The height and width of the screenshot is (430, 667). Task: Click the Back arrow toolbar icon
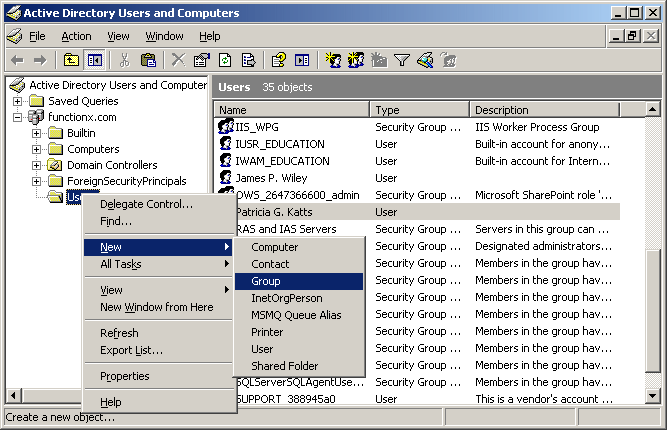coord(17,60)
